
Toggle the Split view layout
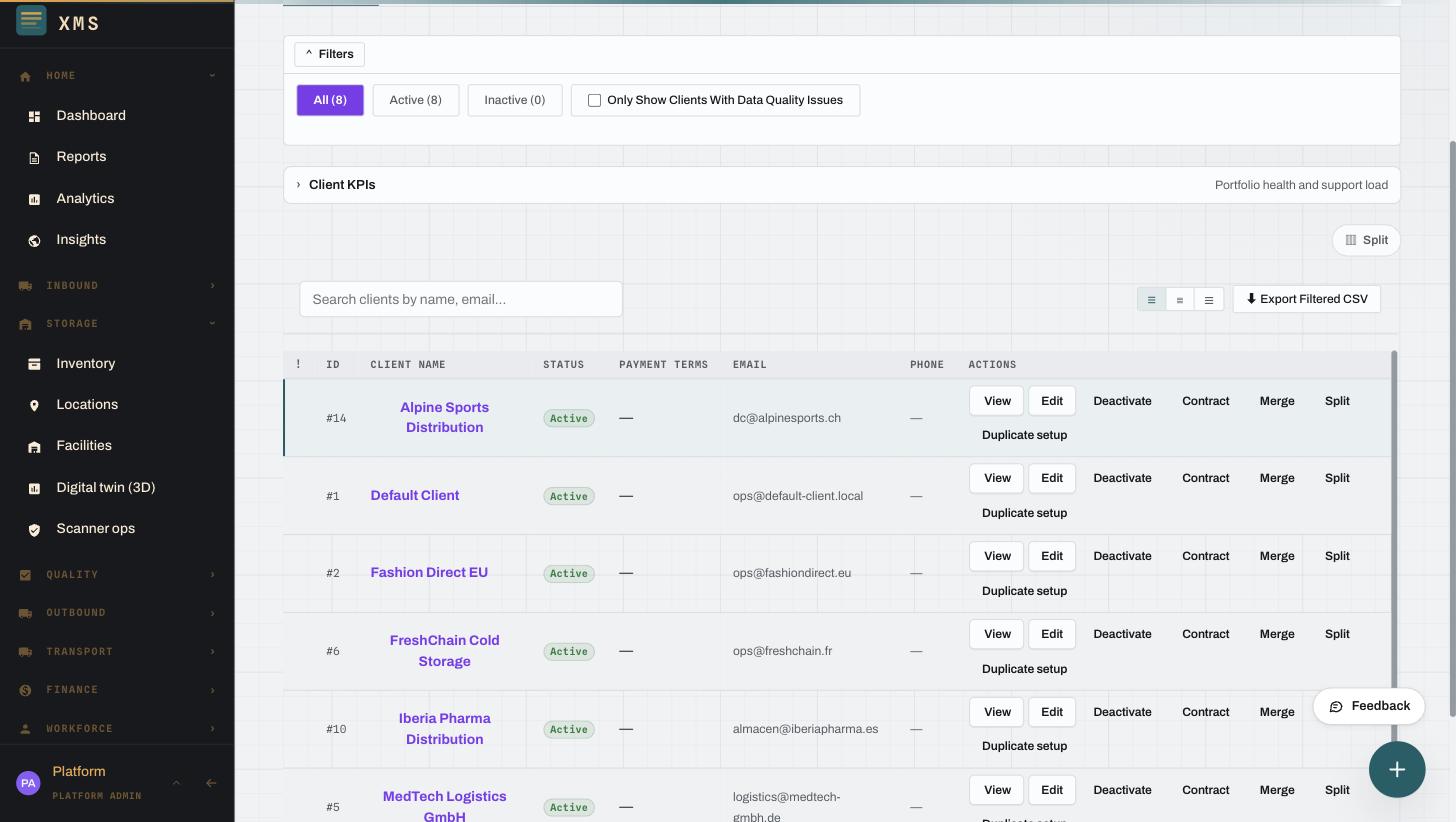pyautogui.click(x=1366, y=240)
